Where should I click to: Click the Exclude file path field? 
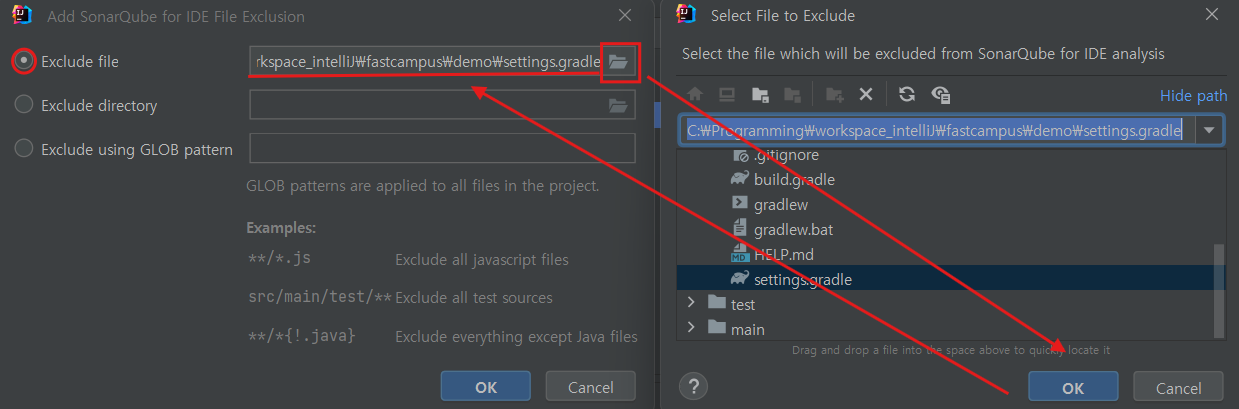coord(426,62)
